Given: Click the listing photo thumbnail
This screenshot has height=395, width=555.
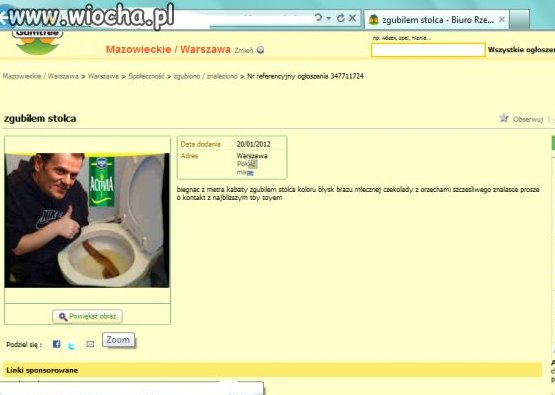Looking at the screenshot, I should [87, 220].
